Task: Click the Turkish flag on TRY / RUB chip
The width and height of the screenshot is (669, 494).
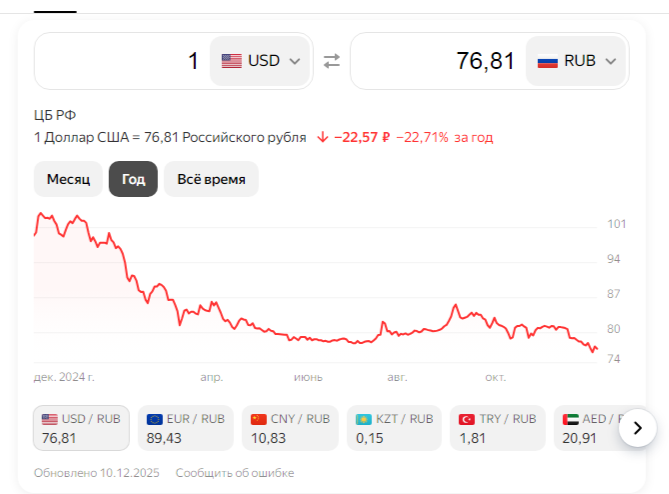Action: click(x=467, y=419)
